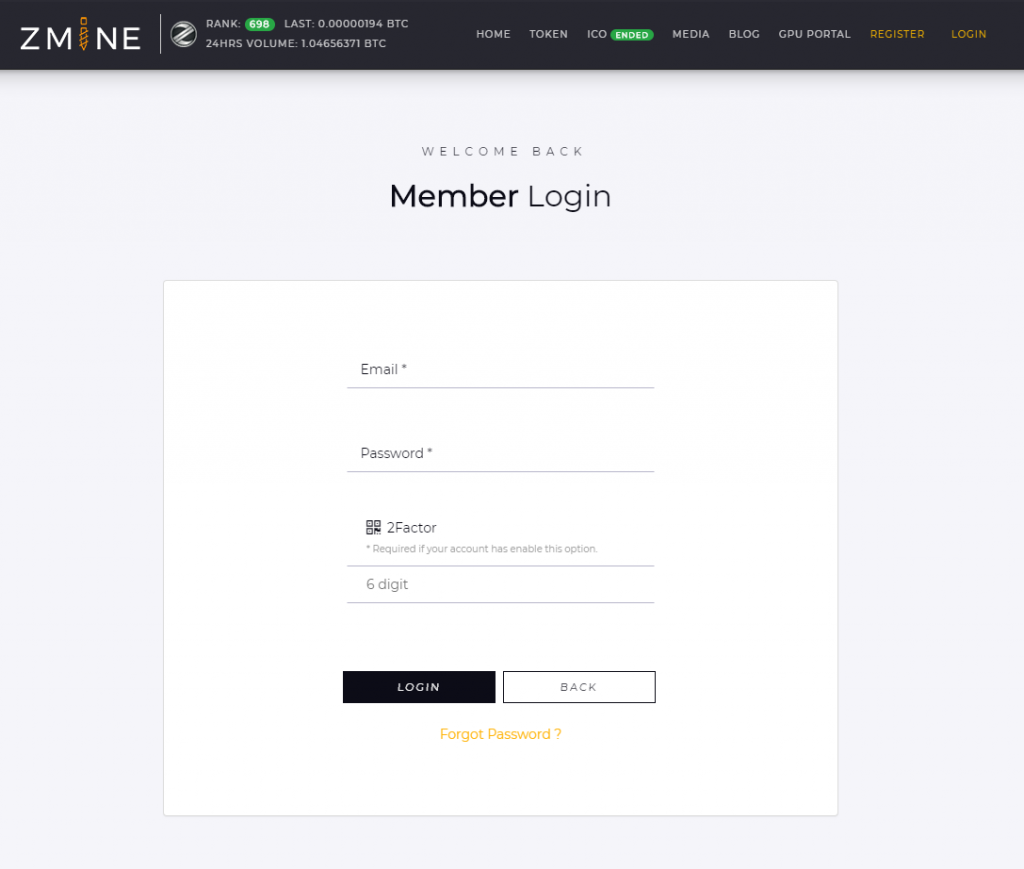The height and width of the screenshot is (869, 1024).
Task: Click the green rank 698 badge
Action: pyautogui.click(x=259, y=23)
